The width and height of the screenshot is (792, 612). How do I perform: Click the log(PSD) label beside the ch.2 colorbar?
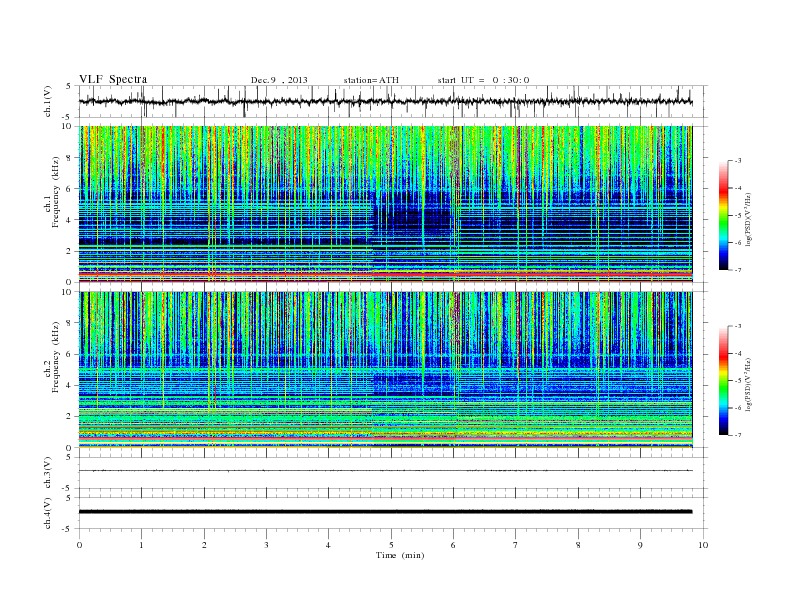(750, 384)
